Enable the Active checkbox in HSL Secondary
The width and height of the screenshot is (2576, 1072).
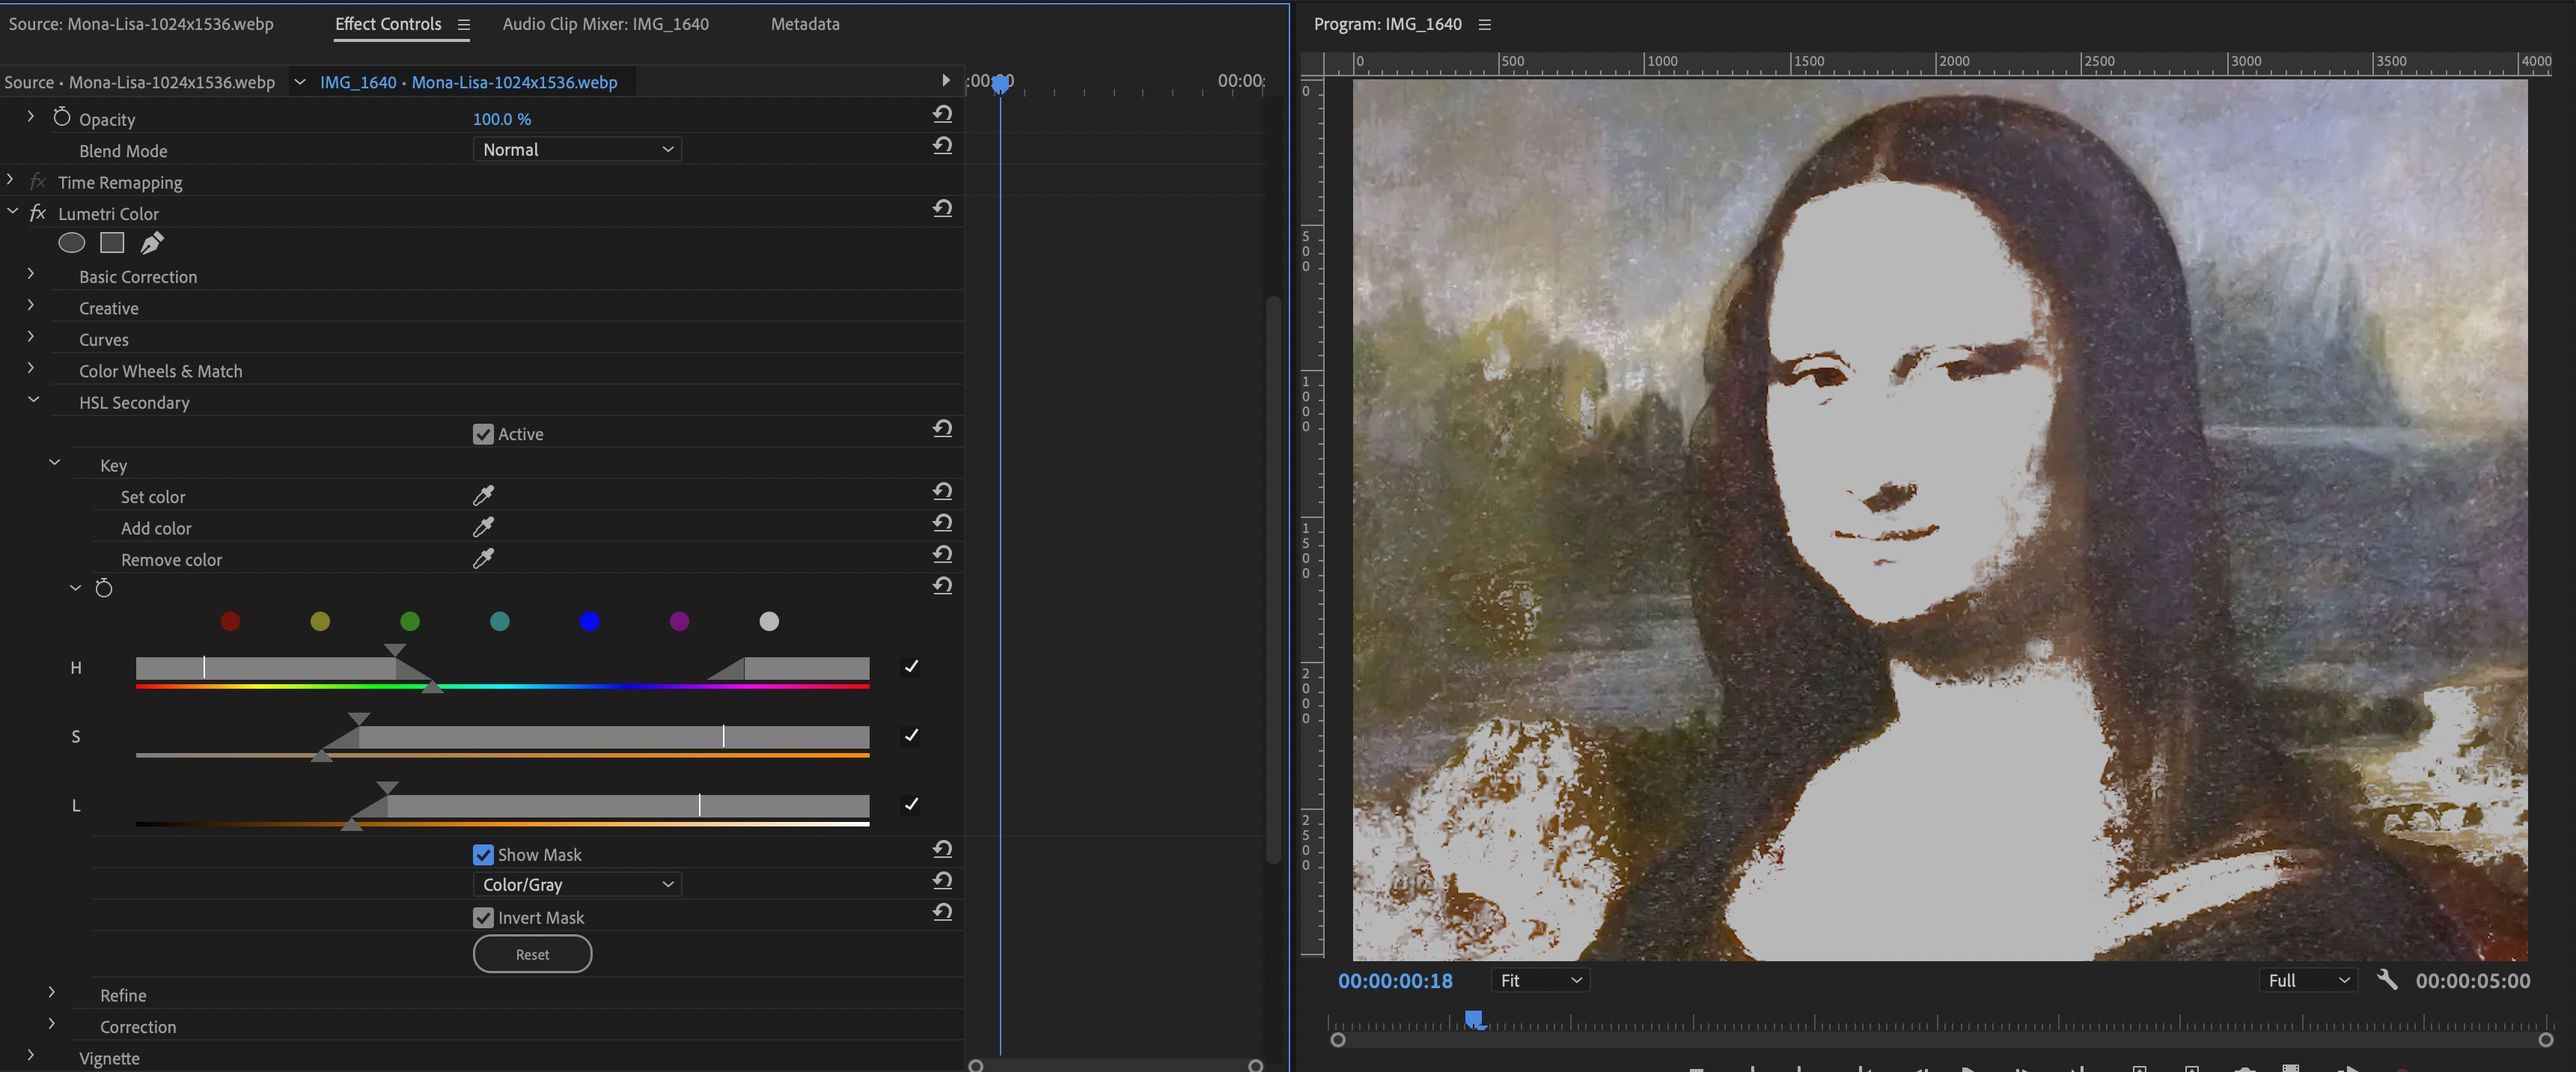pyautogui.click(x=484, y=433)
